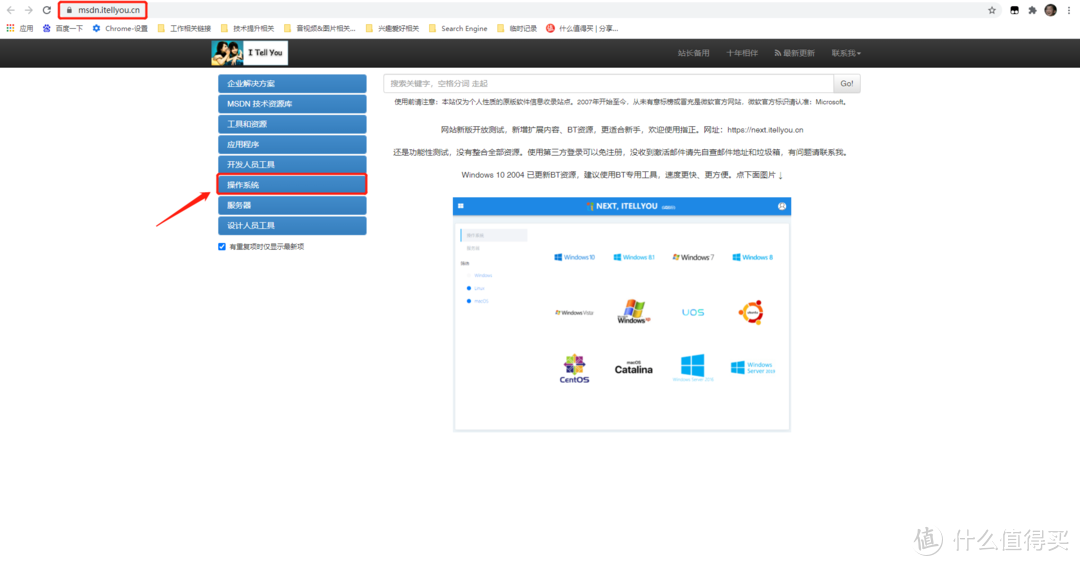Expand the 工具和资源 category

tap(292, 124)
